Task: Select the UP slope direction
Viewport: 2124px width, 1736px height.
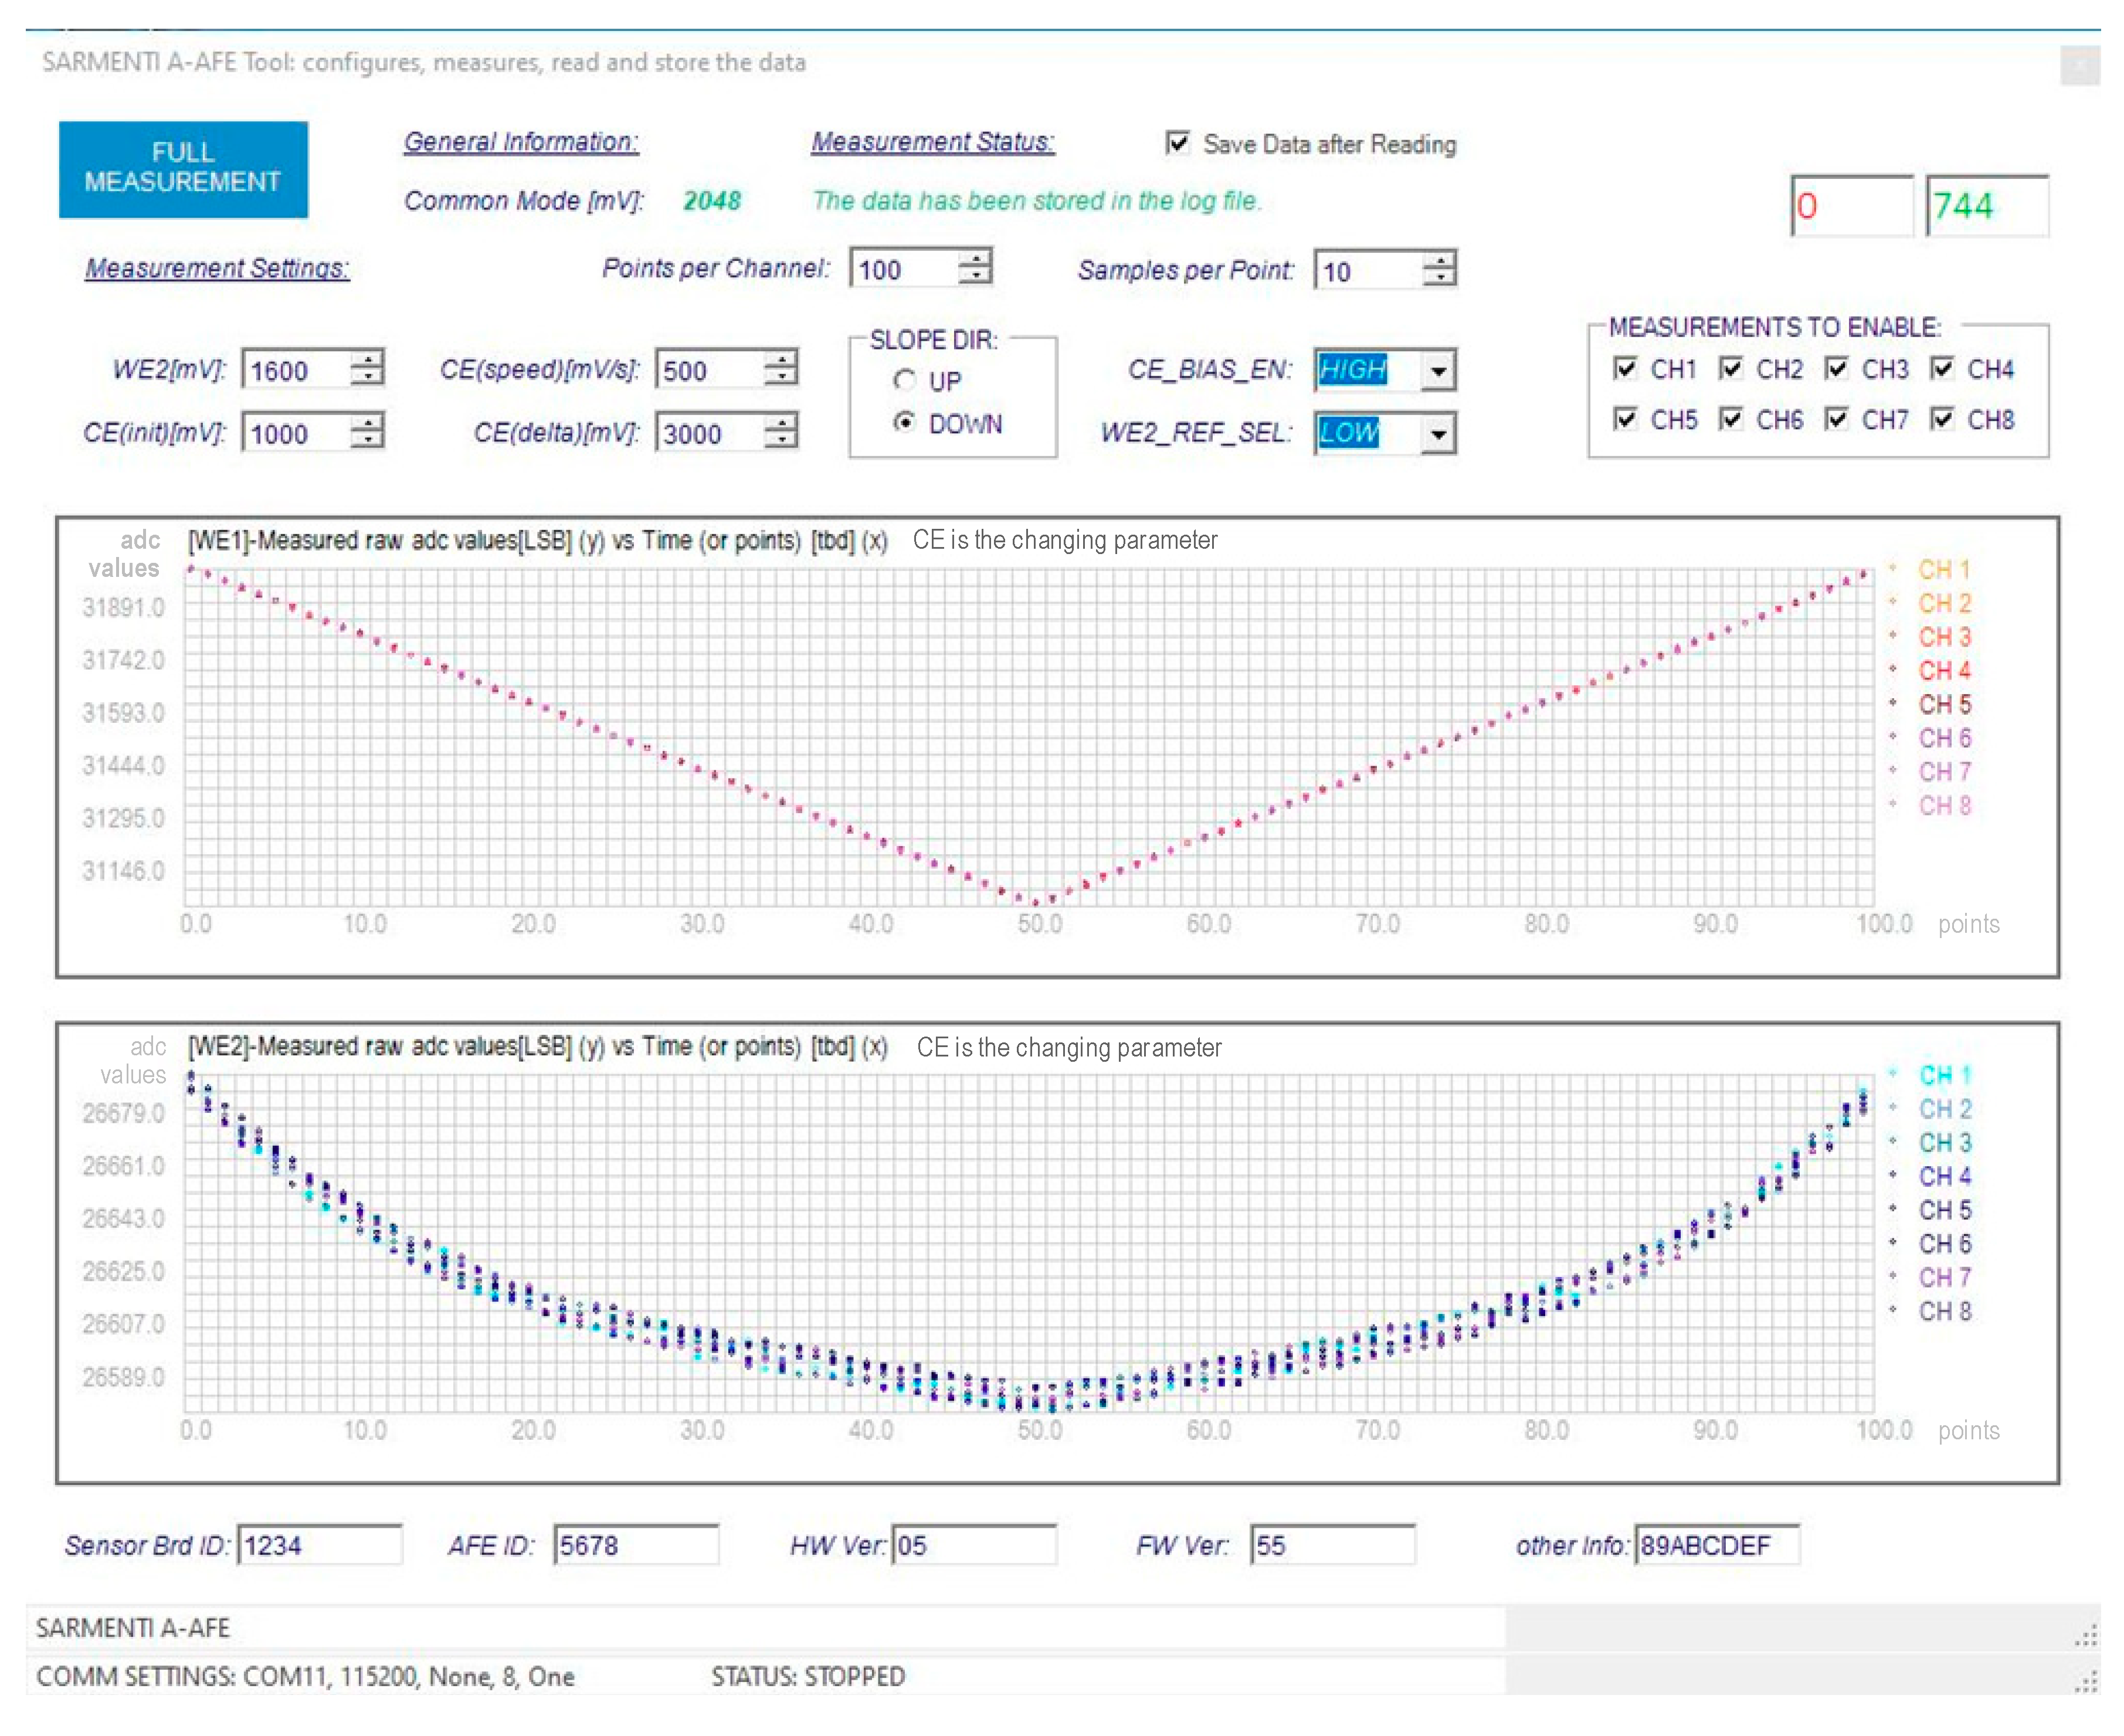Action: click(x=904, y=381)
